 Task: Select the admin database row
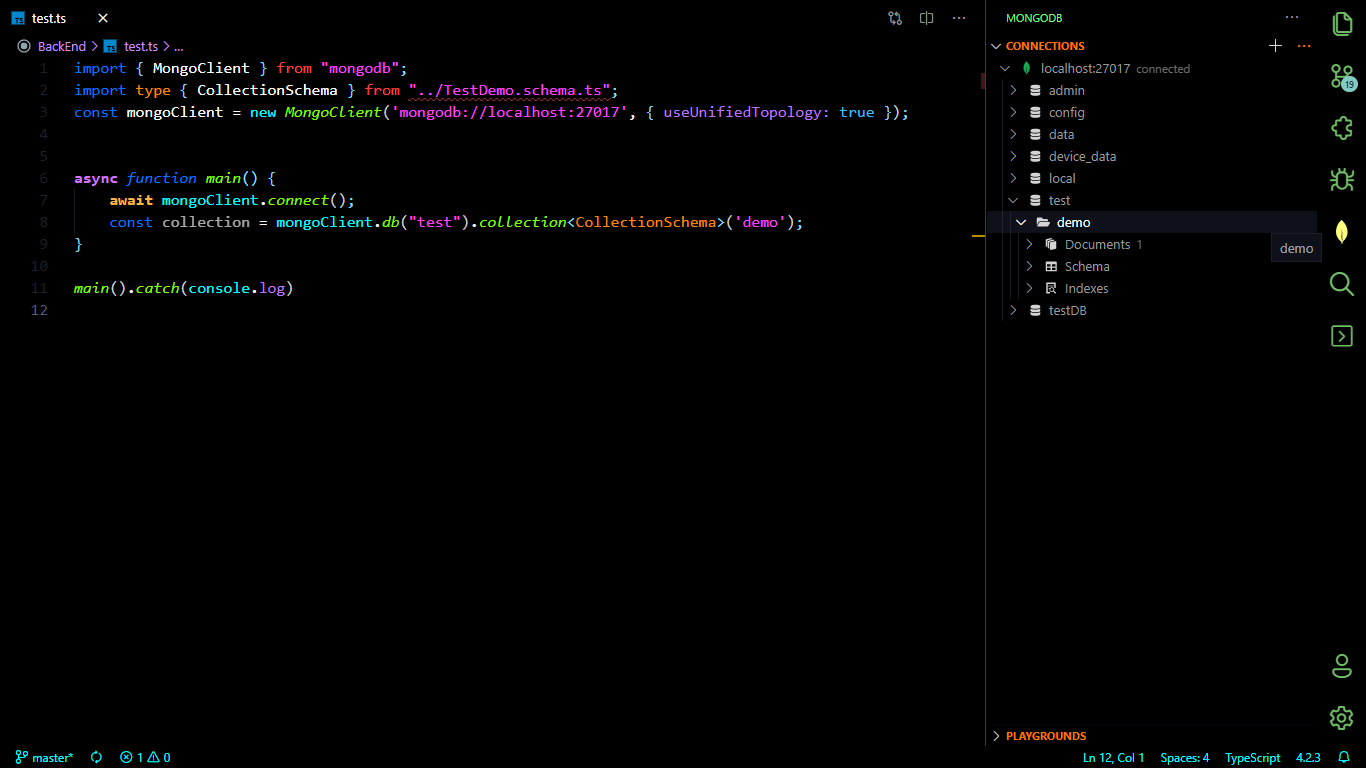click(x=1152, y=90)
